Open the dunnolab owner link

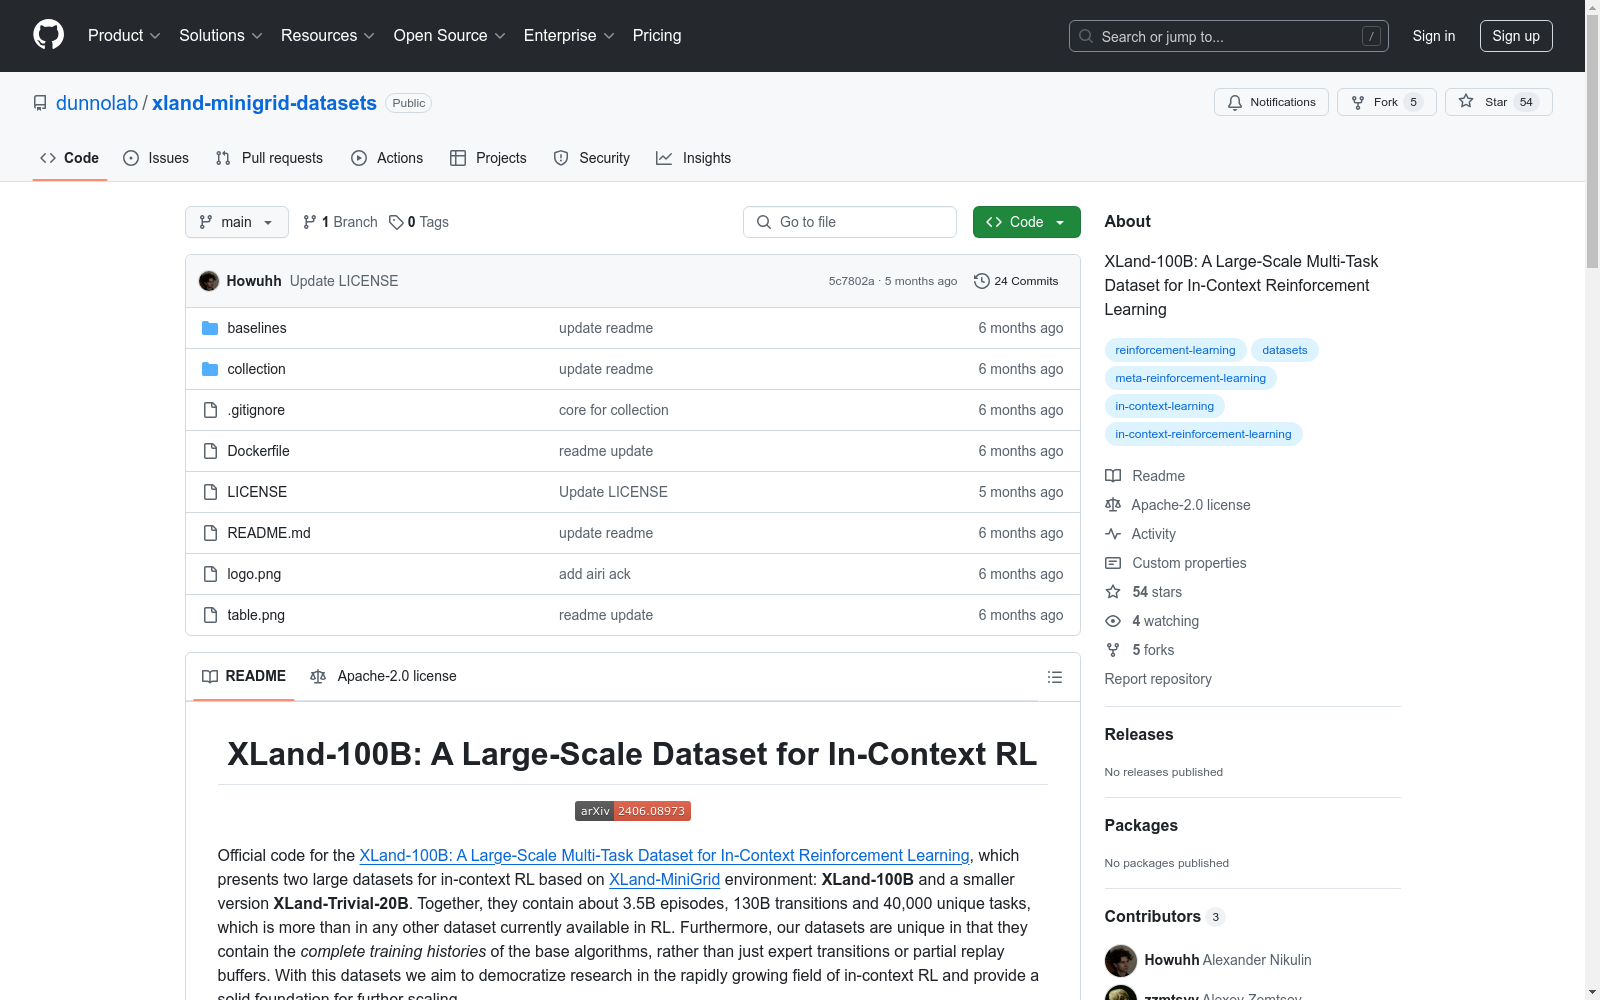coord(97,103)
